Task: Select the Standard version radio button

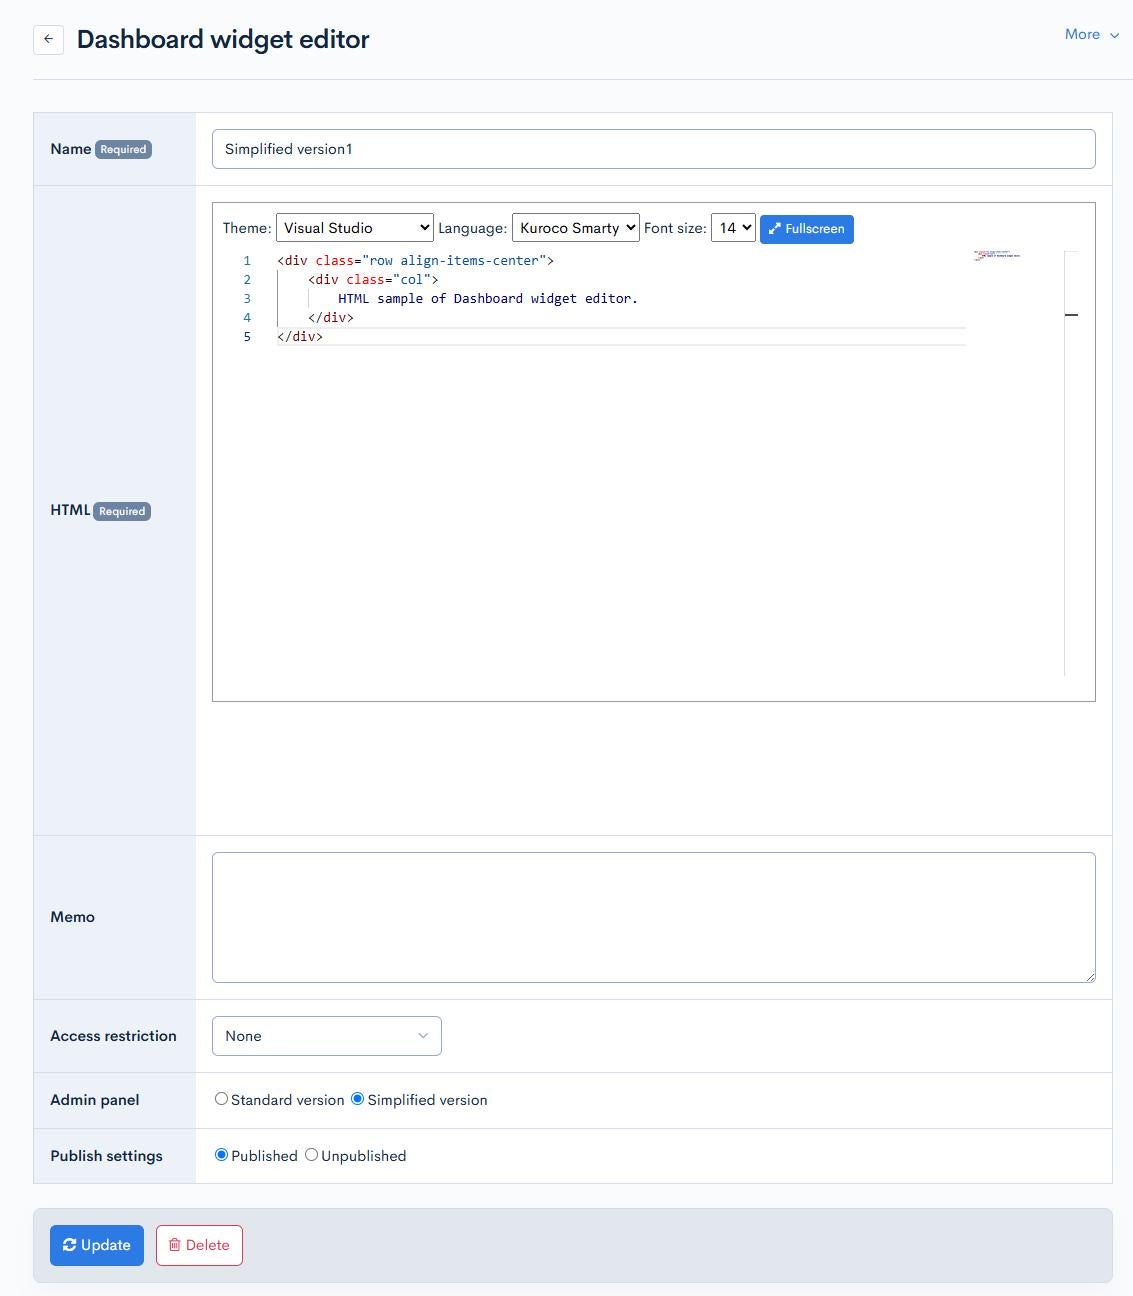Action: click(x=222, y=1099)
